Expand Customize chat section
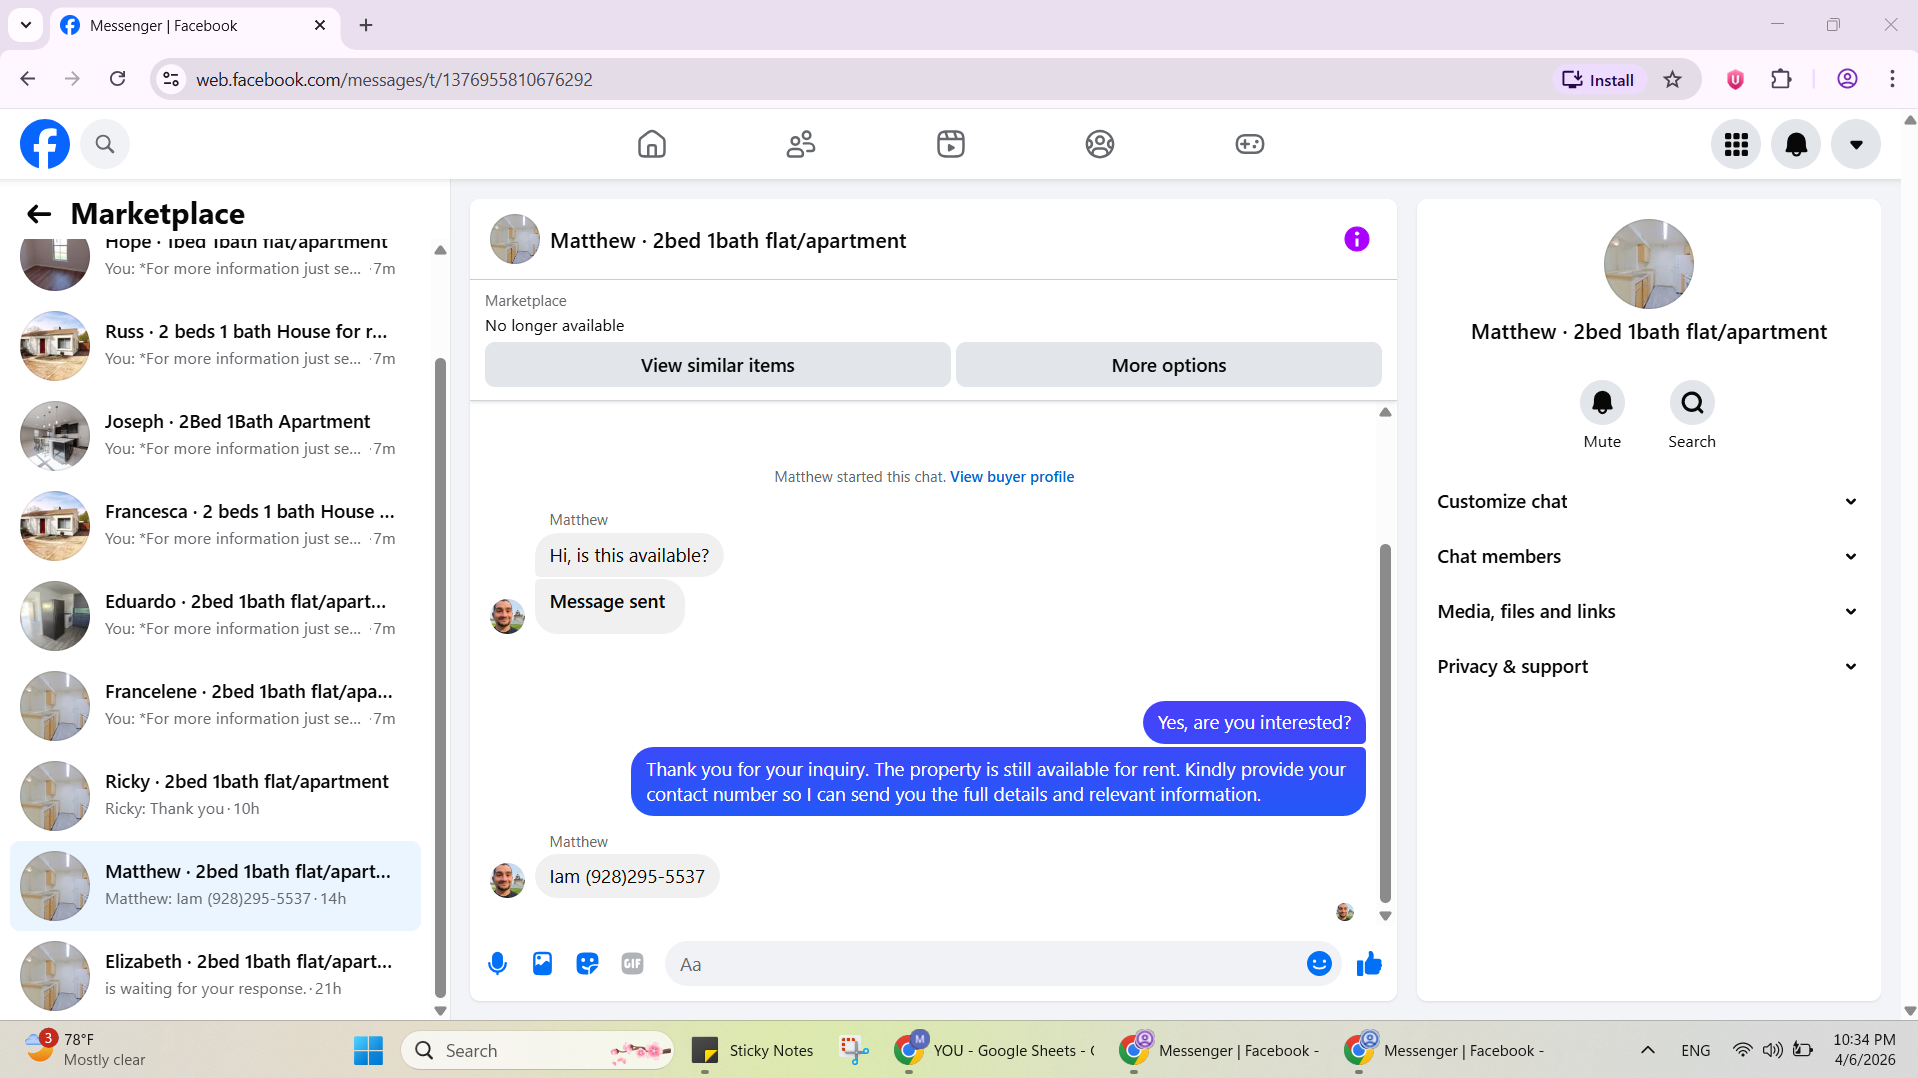 pos(1648,502)
